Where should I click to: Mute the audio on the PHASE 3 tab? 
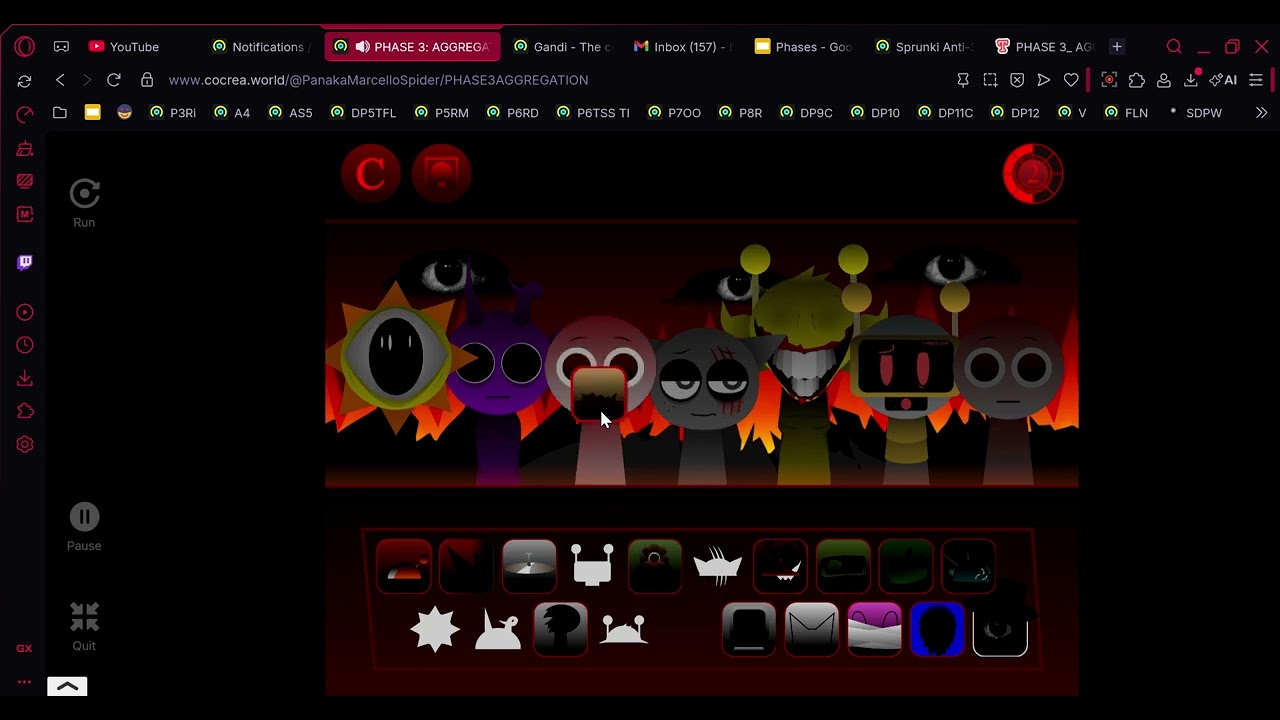362,47
